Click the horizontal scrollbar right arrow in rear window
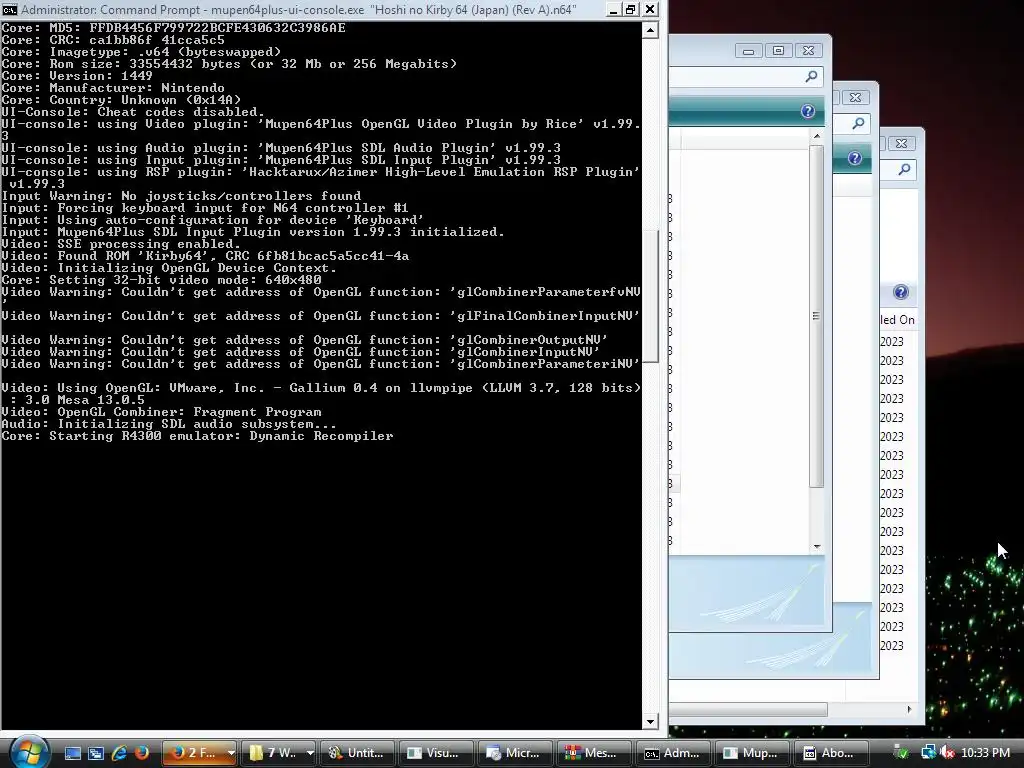Image resolution: width=1024 pixels, height=768 pixels. coord(909,709)
